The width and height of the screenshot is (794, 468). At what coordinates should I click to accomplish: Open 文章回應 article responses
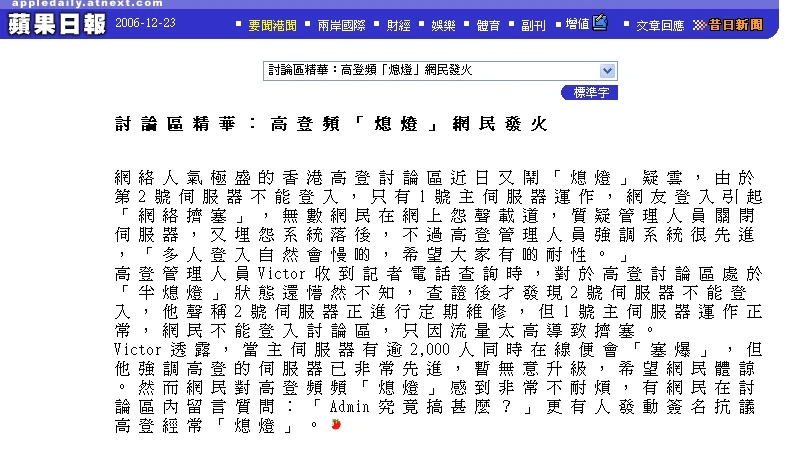[660, 25]
